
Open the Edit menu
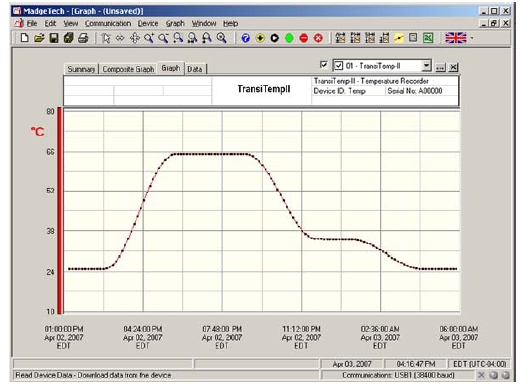coord(50,23)
